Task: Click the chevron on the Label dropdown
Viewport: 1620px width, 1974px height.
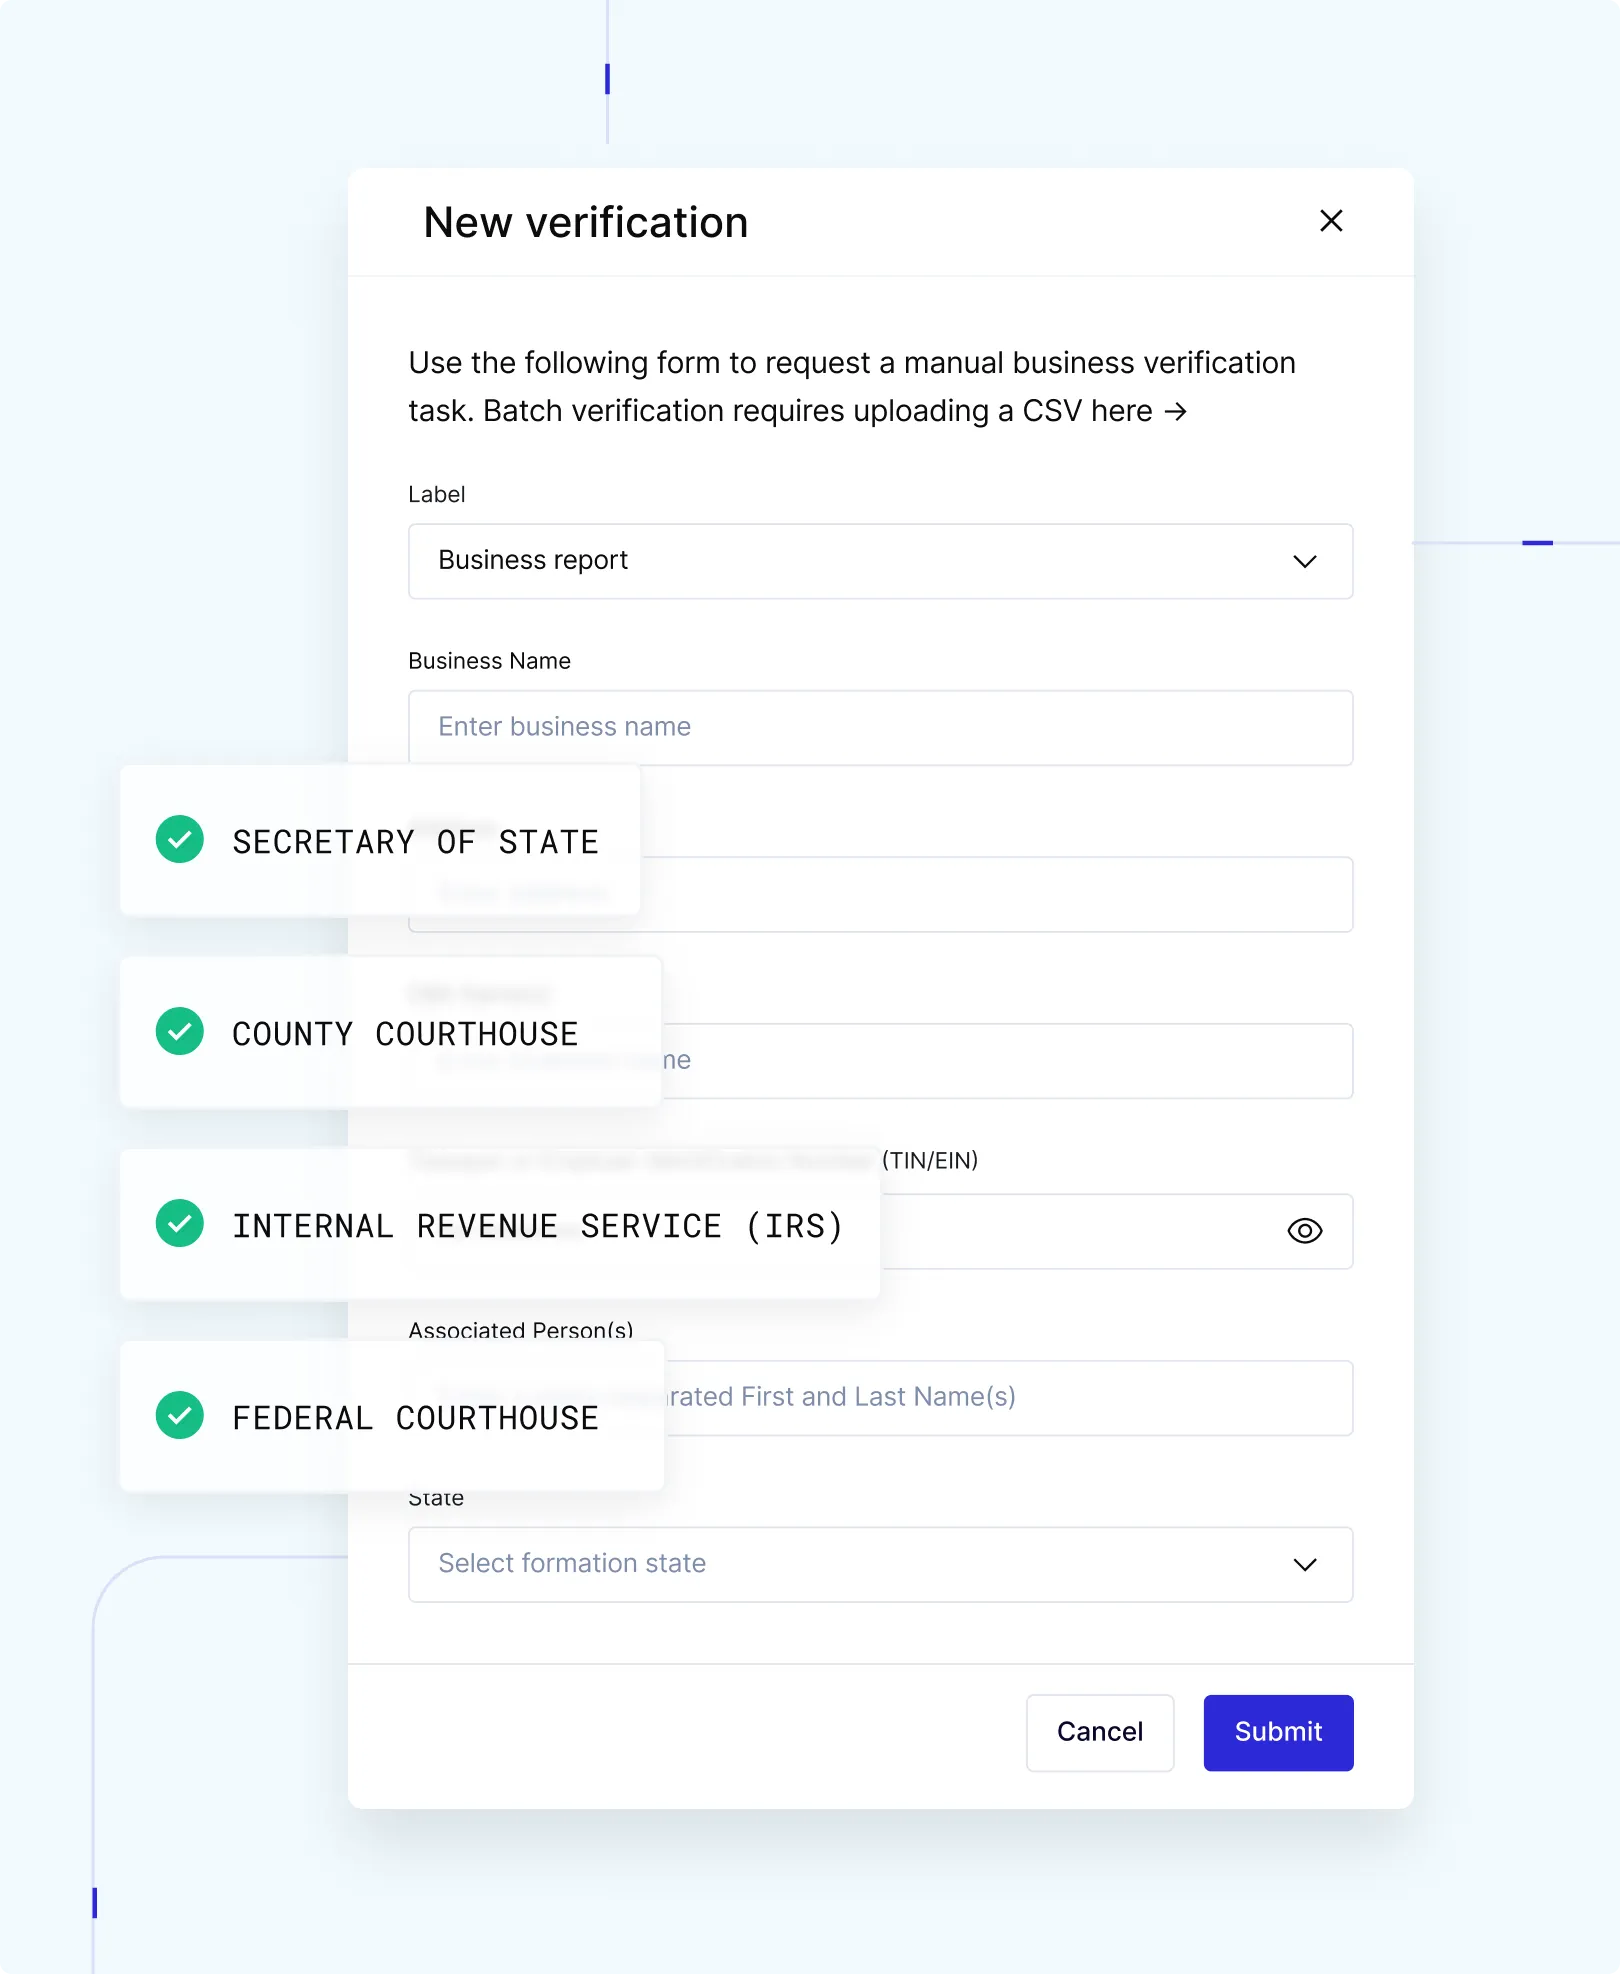Action: tap(1304, 561)
